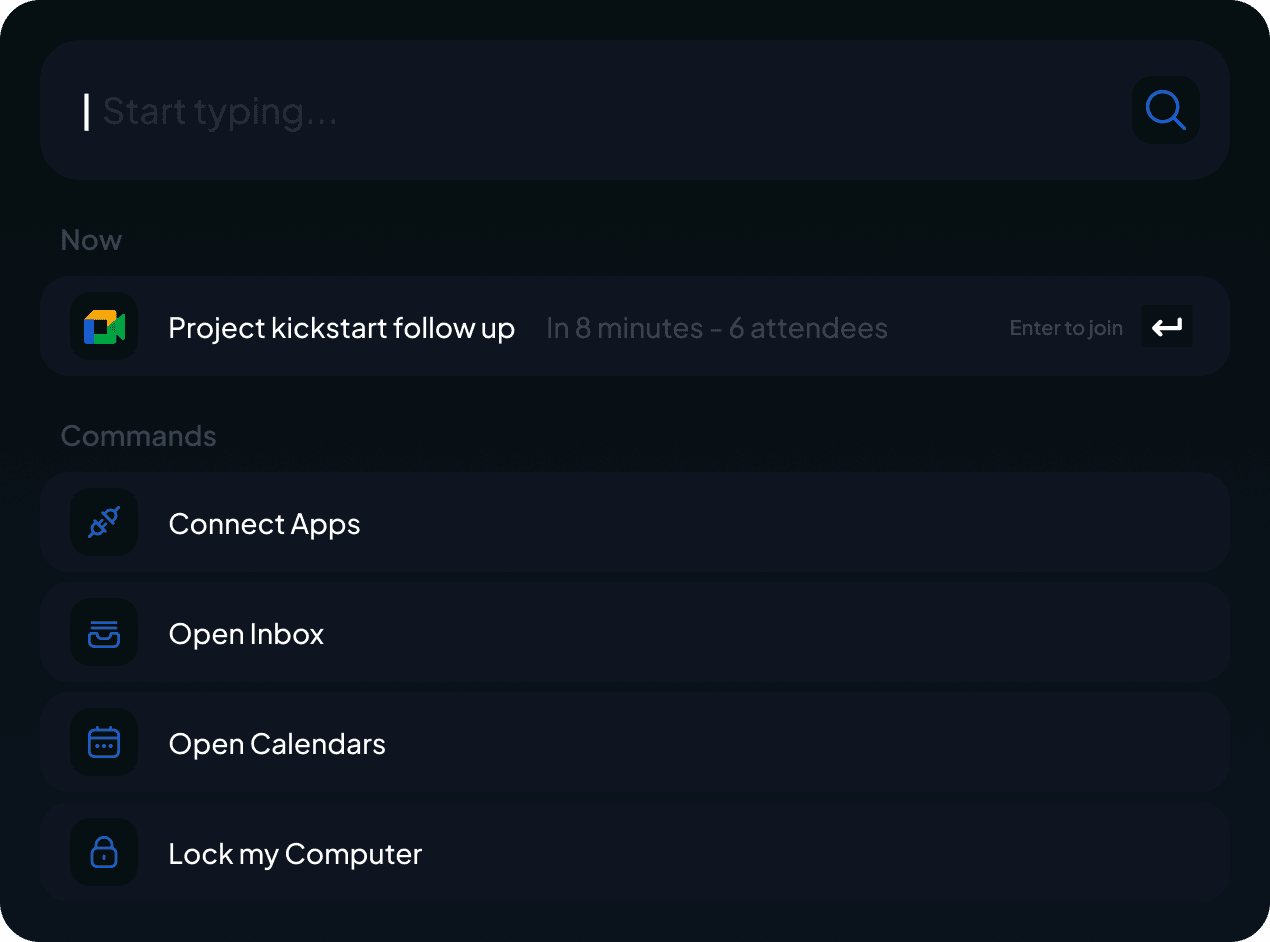Select the Lock my Computer command
Screen dimensions: 1270x942
[x=635, y=852]
